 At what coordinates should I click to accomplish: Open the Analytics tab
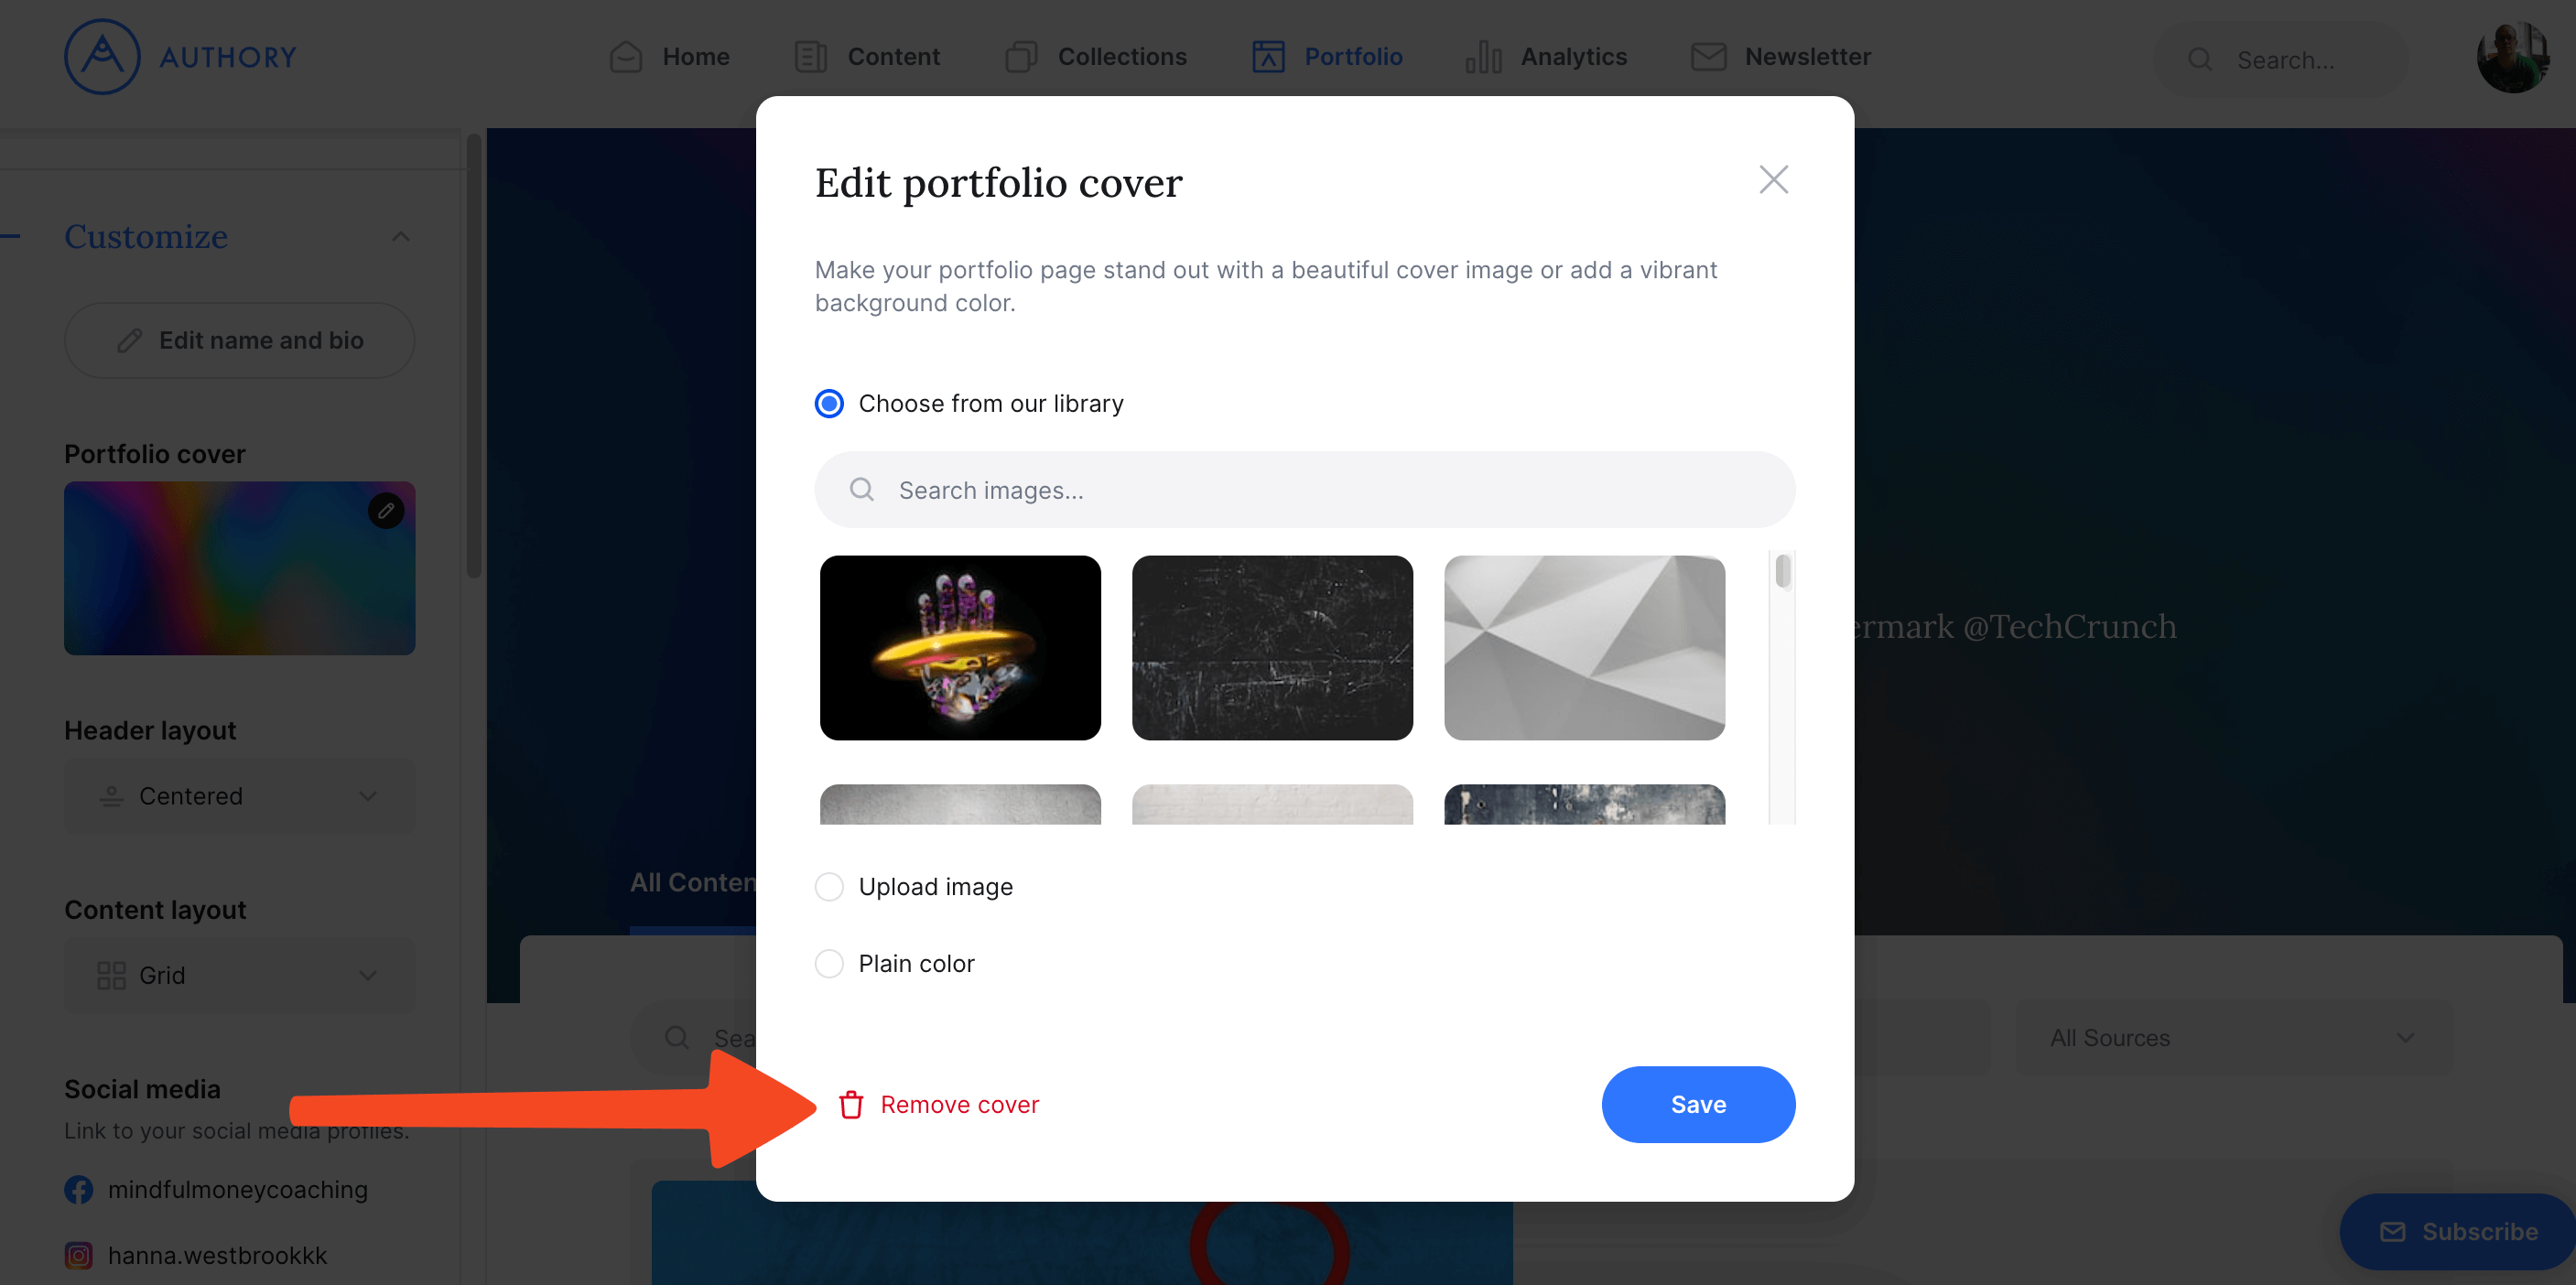pyautogui.click(x=1546, y=57)
